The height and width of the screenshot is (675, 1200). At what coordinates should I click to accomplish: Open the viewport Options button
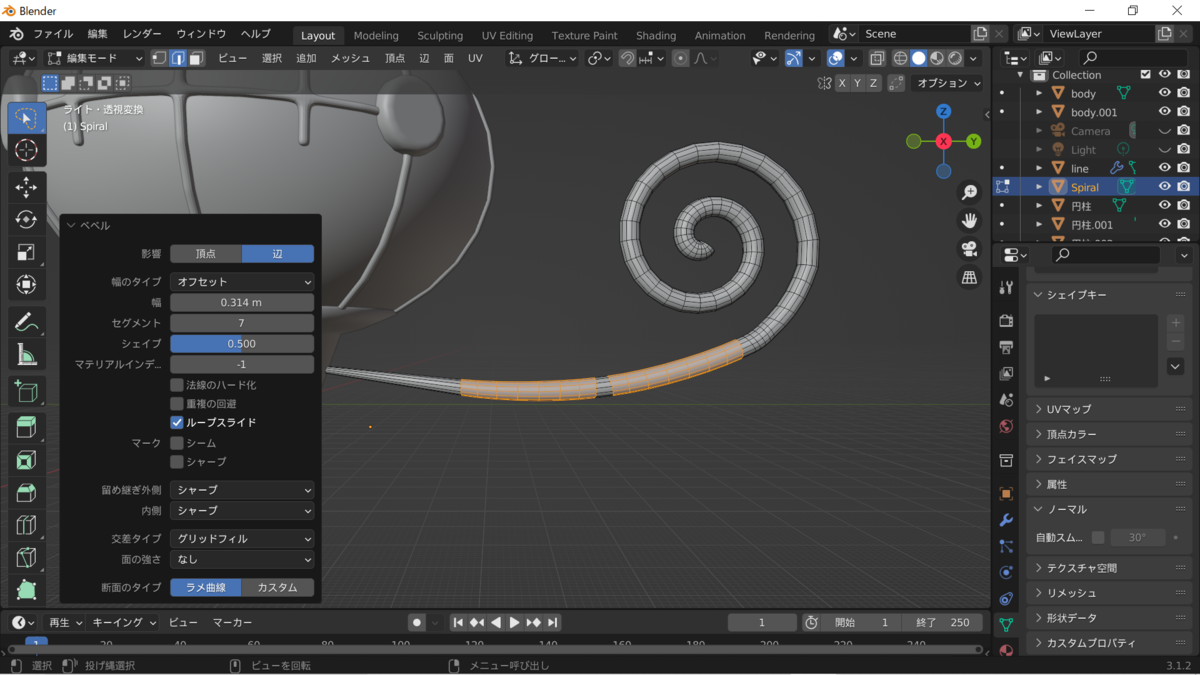point(948,83)
